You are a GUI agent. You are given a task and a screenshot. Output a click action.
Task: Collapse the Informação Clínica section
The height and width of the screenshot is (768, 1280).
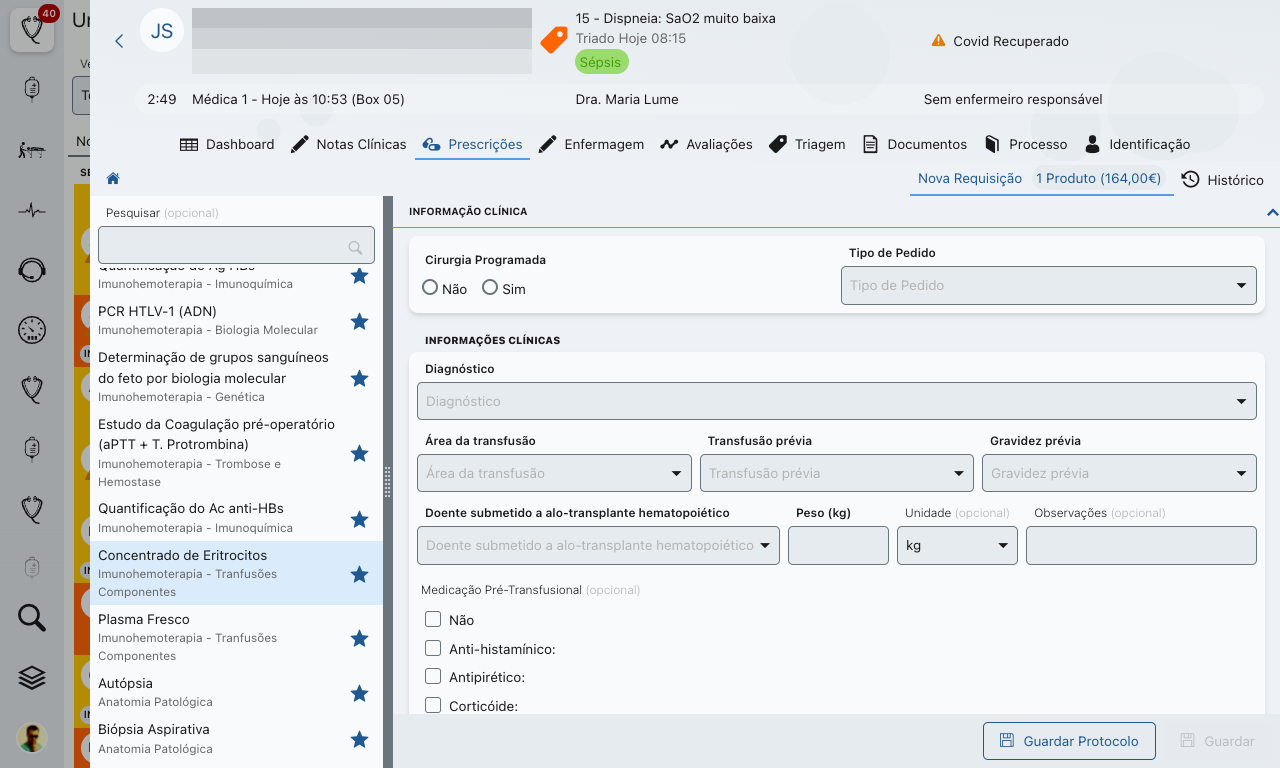point(1272,212)
